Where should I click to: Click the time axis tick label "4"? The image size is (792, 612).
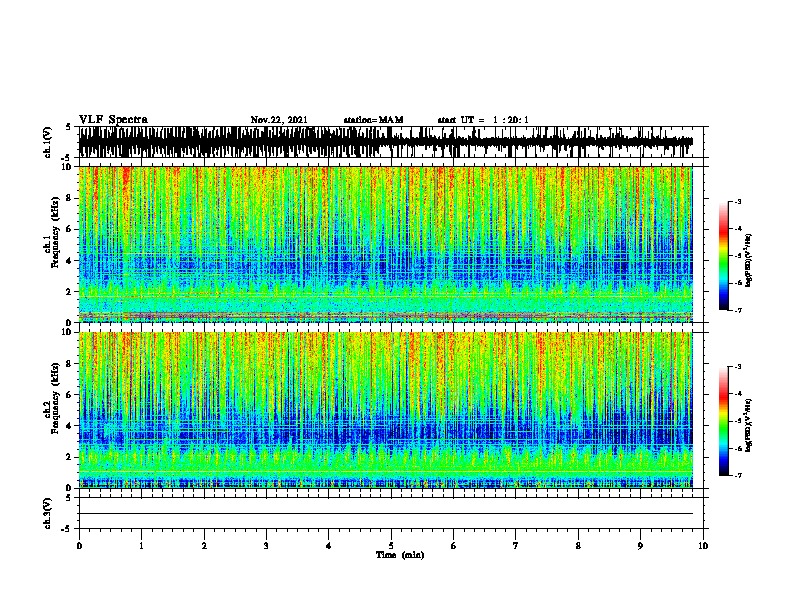pos(329,546)
